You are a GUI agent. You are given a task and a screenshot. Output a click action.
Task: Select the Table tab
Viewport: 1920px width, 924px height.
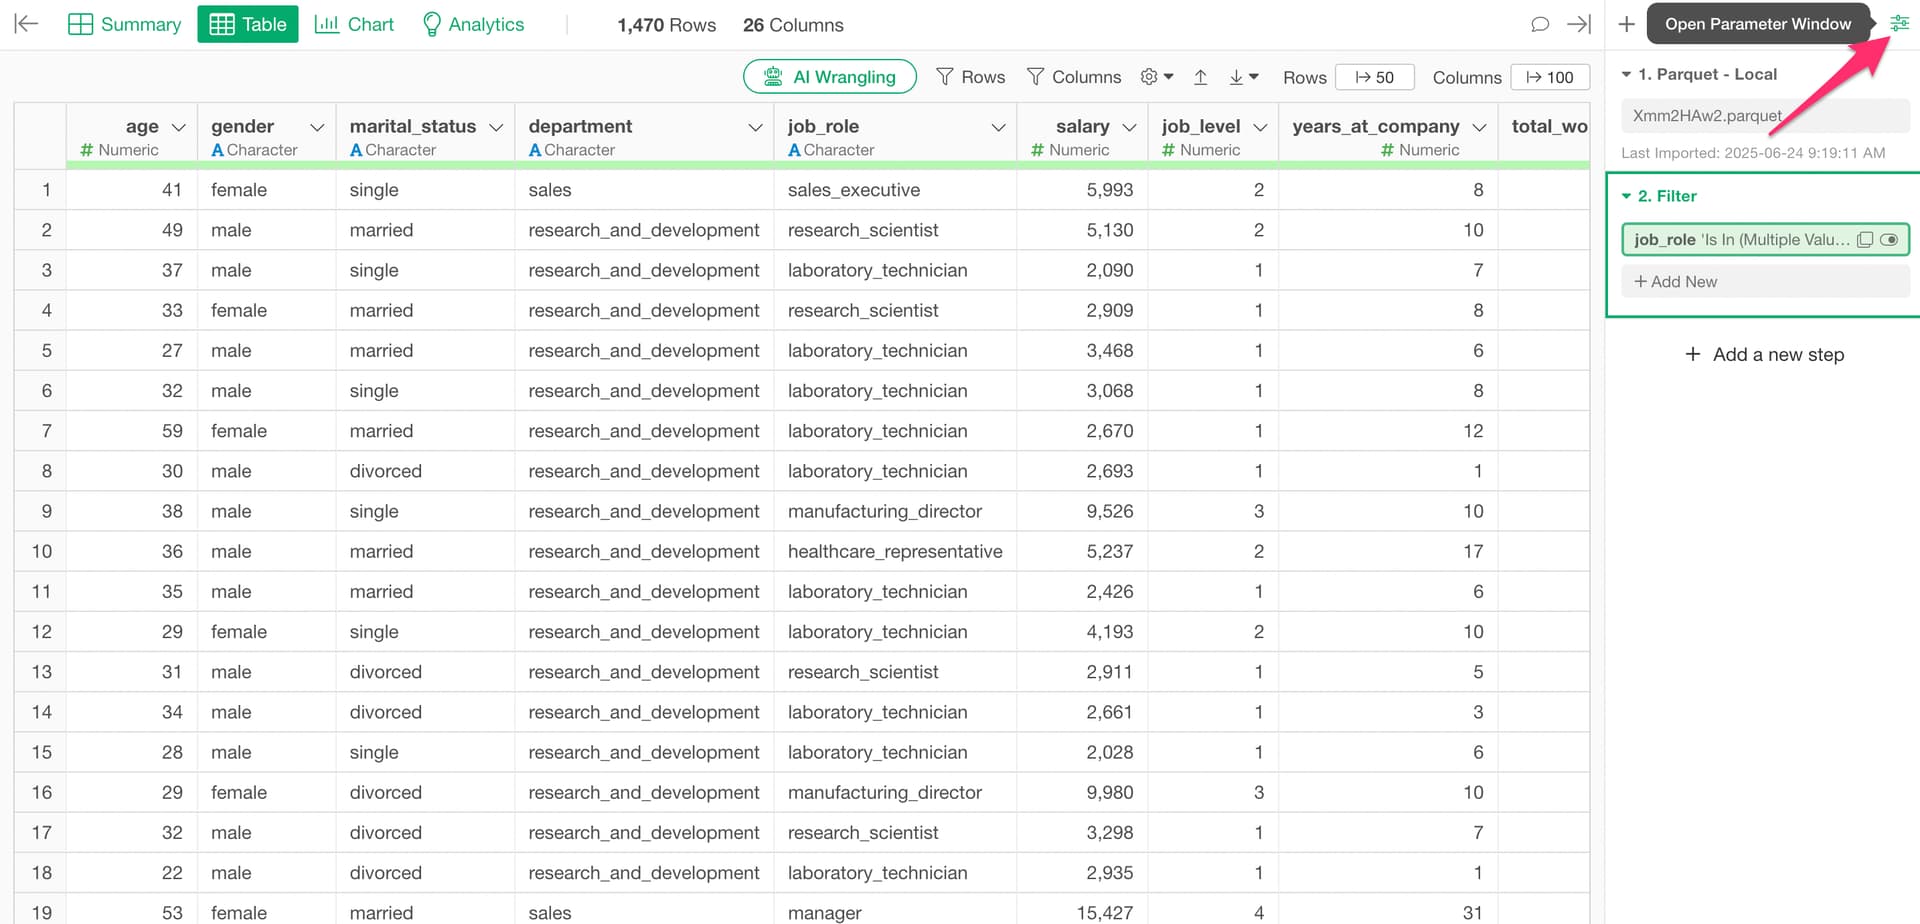[248, 24]
